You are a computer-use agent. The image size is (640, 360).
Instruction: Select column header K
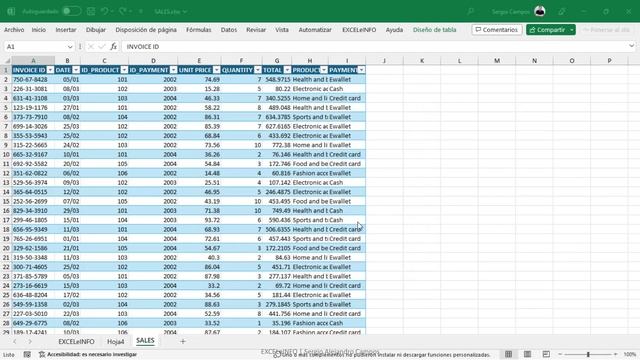422,61
